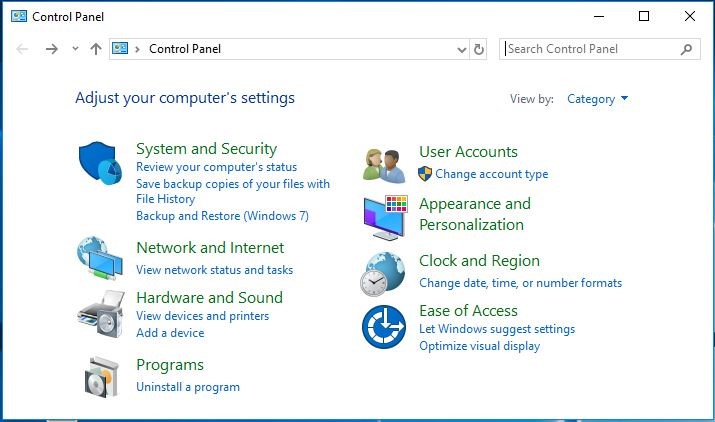Screen dimensions: 715x422
Task: Select View network status and tasks
Action: tap(214, 270)
